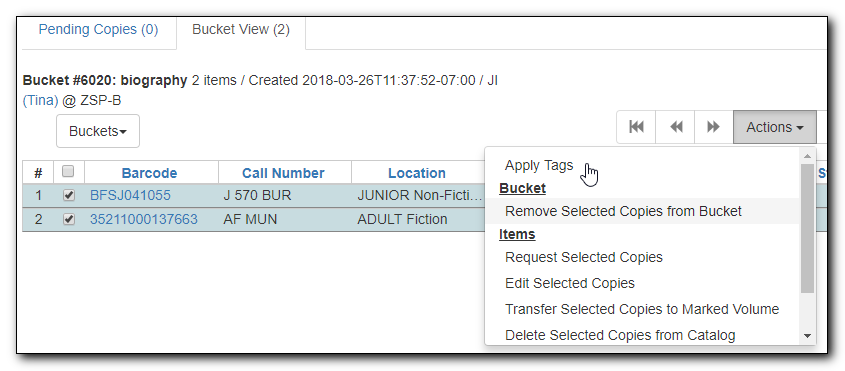Open the (Tina) owner link
The height and width of the screenshot is (371, 845).
pos(40,101)
